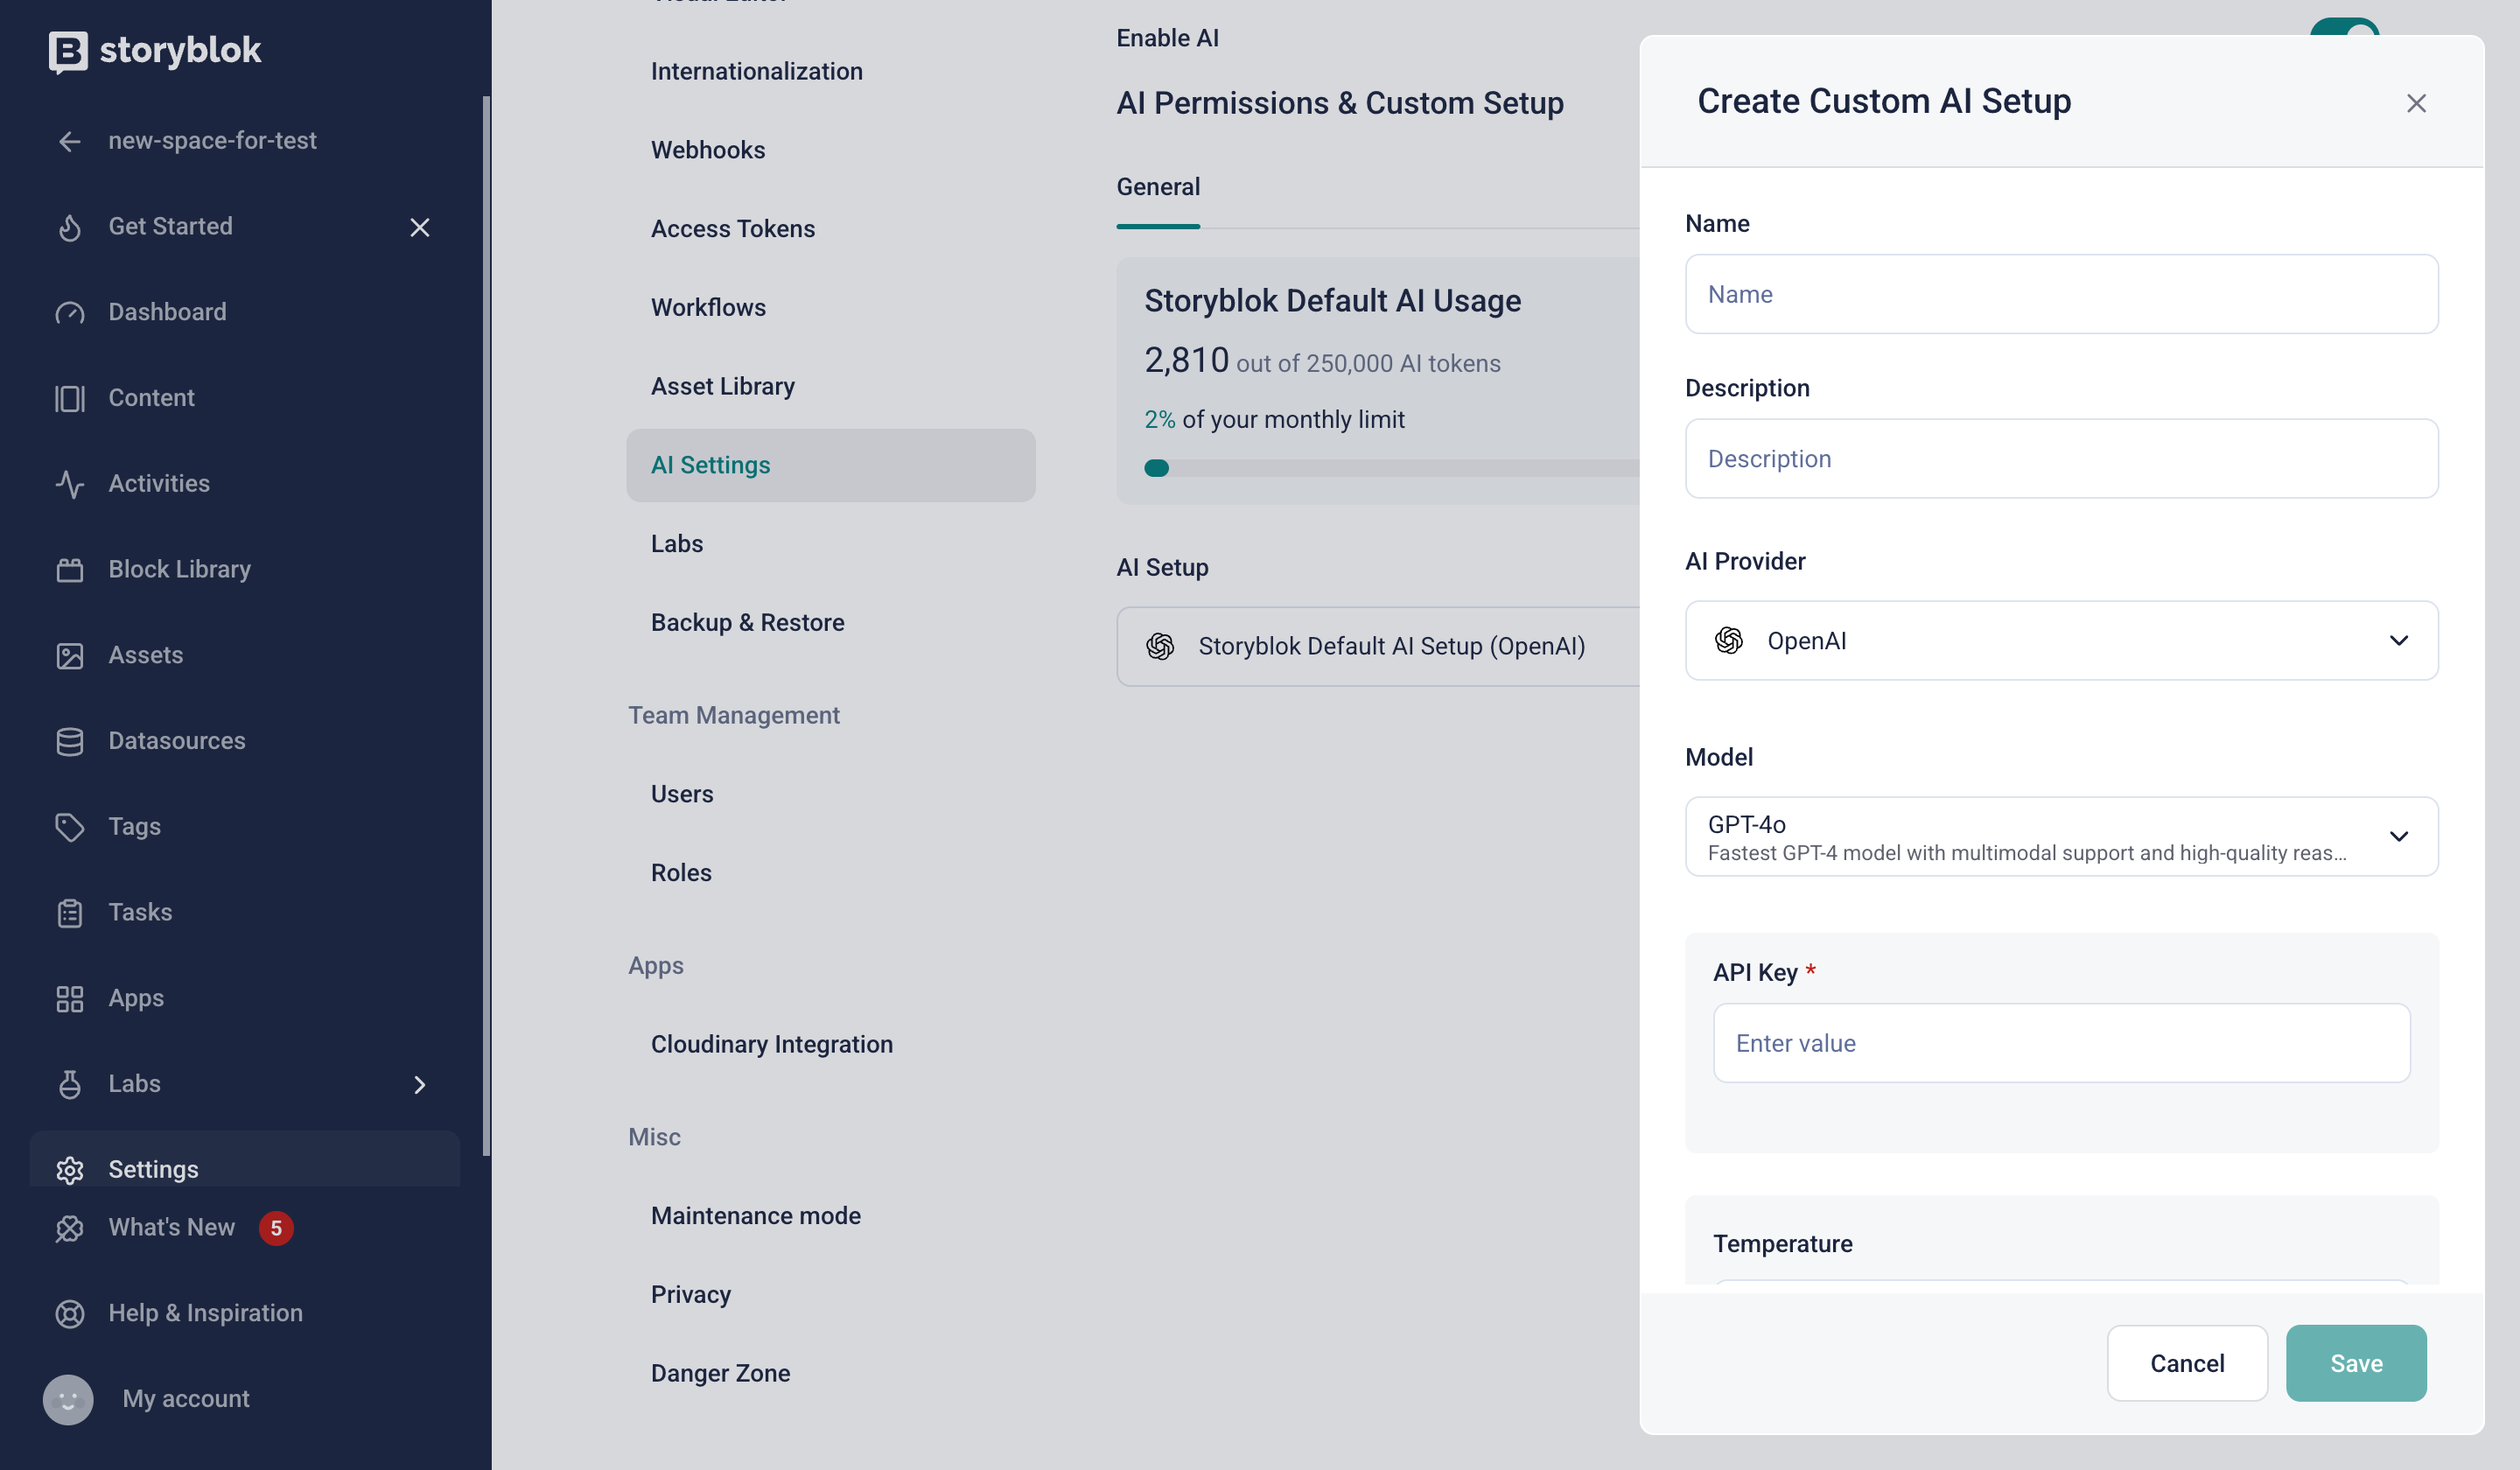Viewport: 2520px width, 1470px height.
Task: Open the Tasks clipboard icon
Action: click(x=69, y=913)
